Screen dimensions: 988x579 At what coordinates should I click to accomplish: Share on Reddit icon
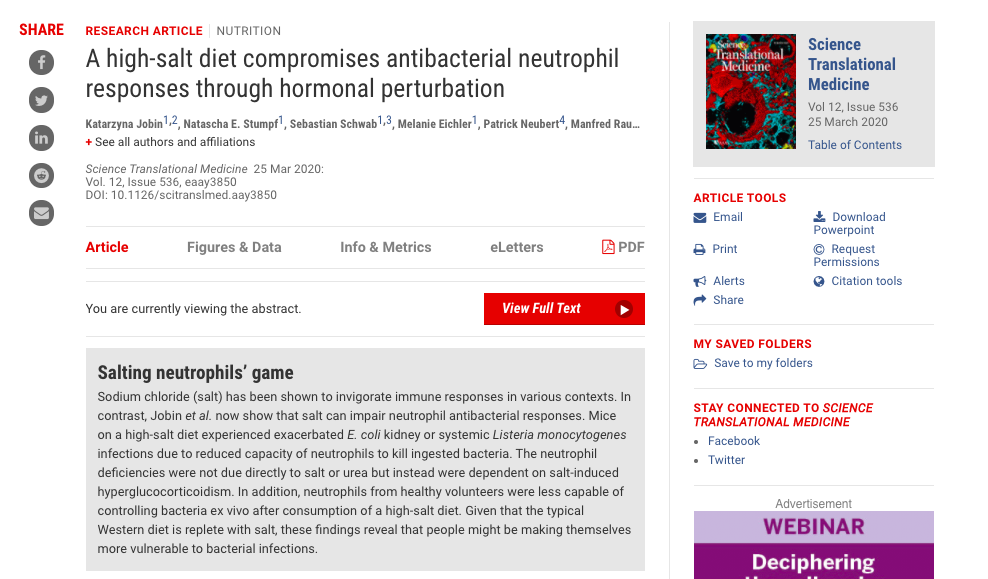click(41, 175)
